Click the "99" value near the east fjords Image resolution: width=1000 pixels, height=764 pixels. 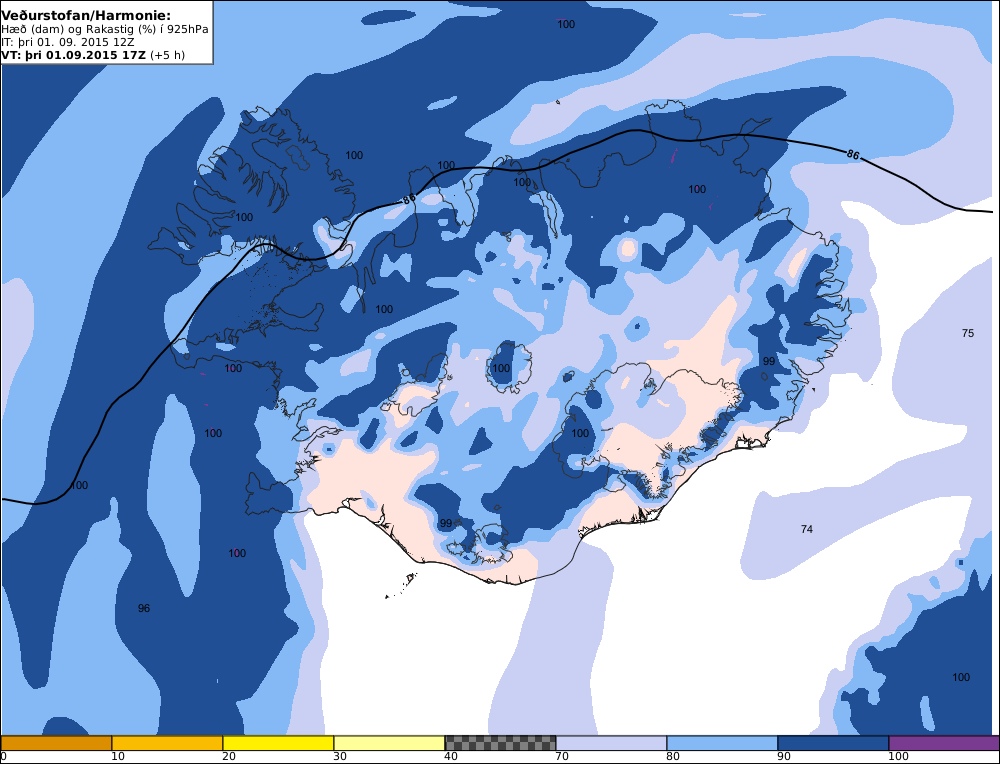click(x=769, y=361)
